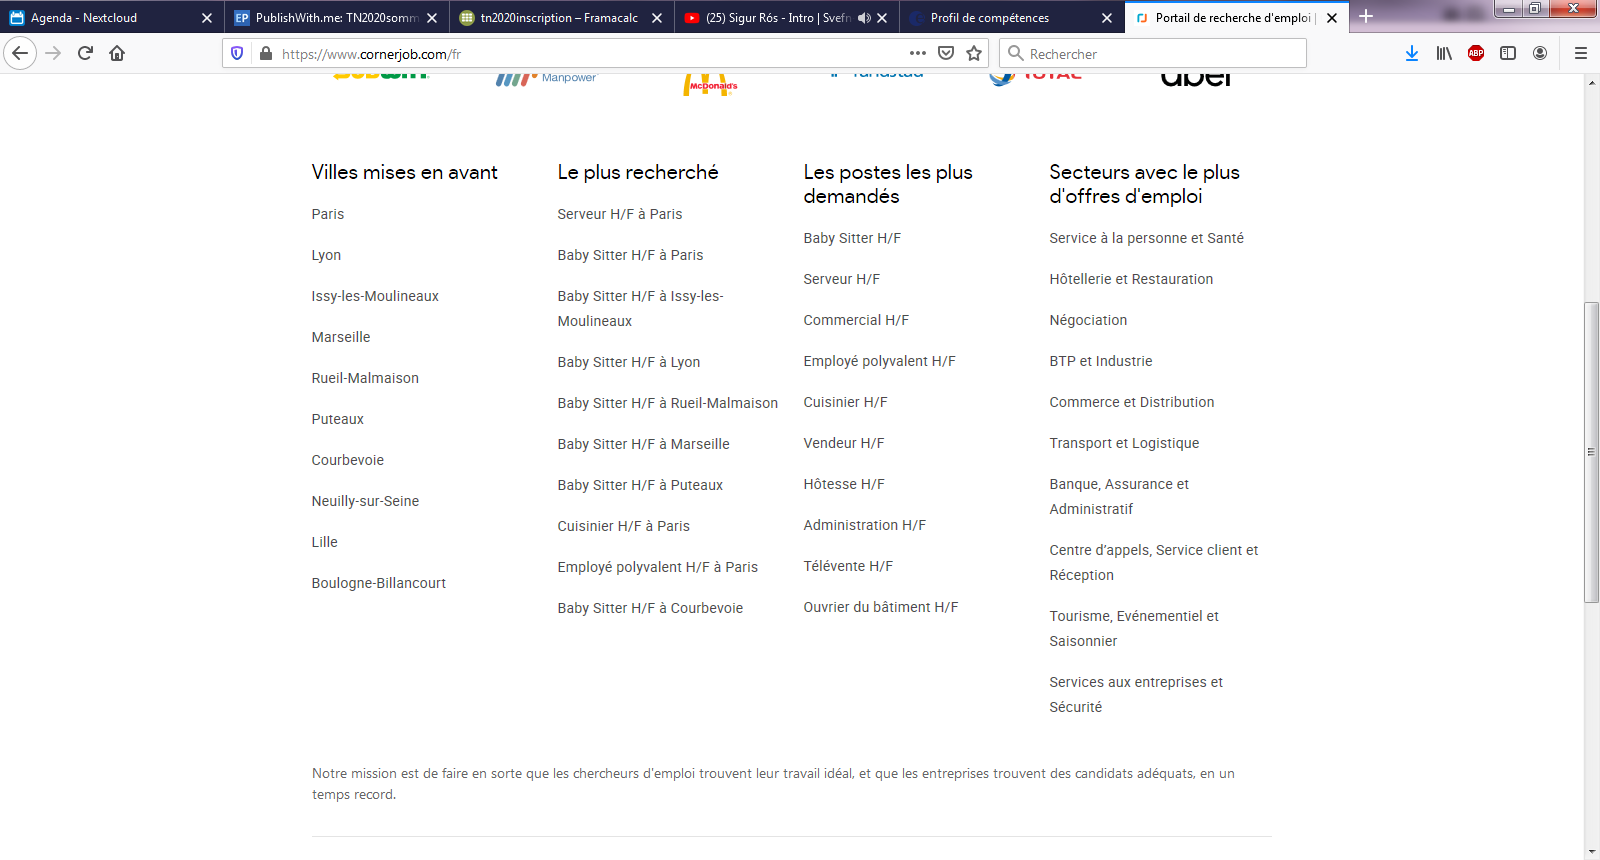Expand page actions three-dot menu
Viewport: 1600px width, 860px height.
click(x=918, y=53)
